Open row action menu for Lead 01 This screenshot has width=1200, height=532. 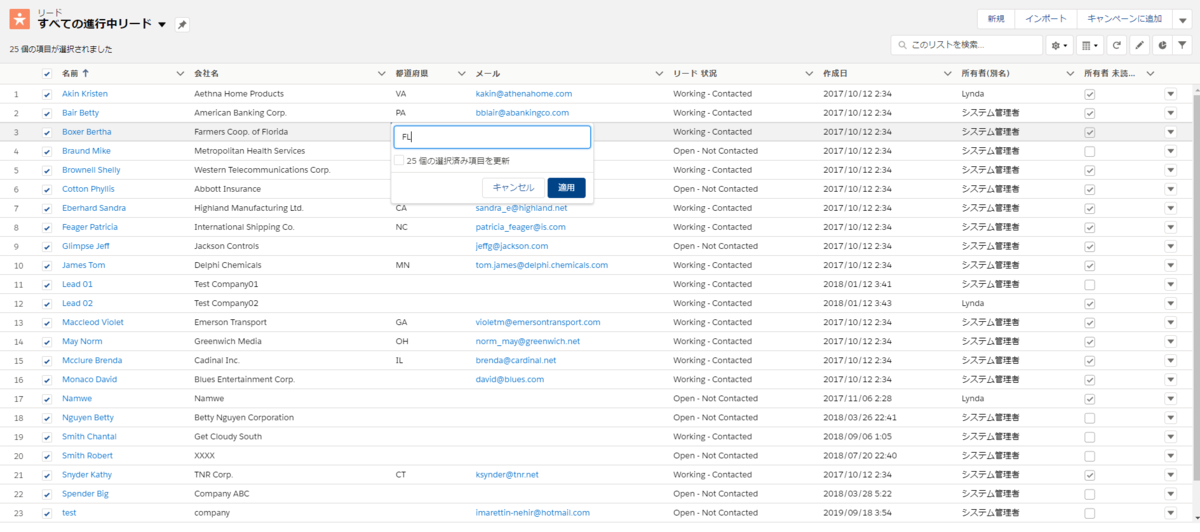(1171, 284)
